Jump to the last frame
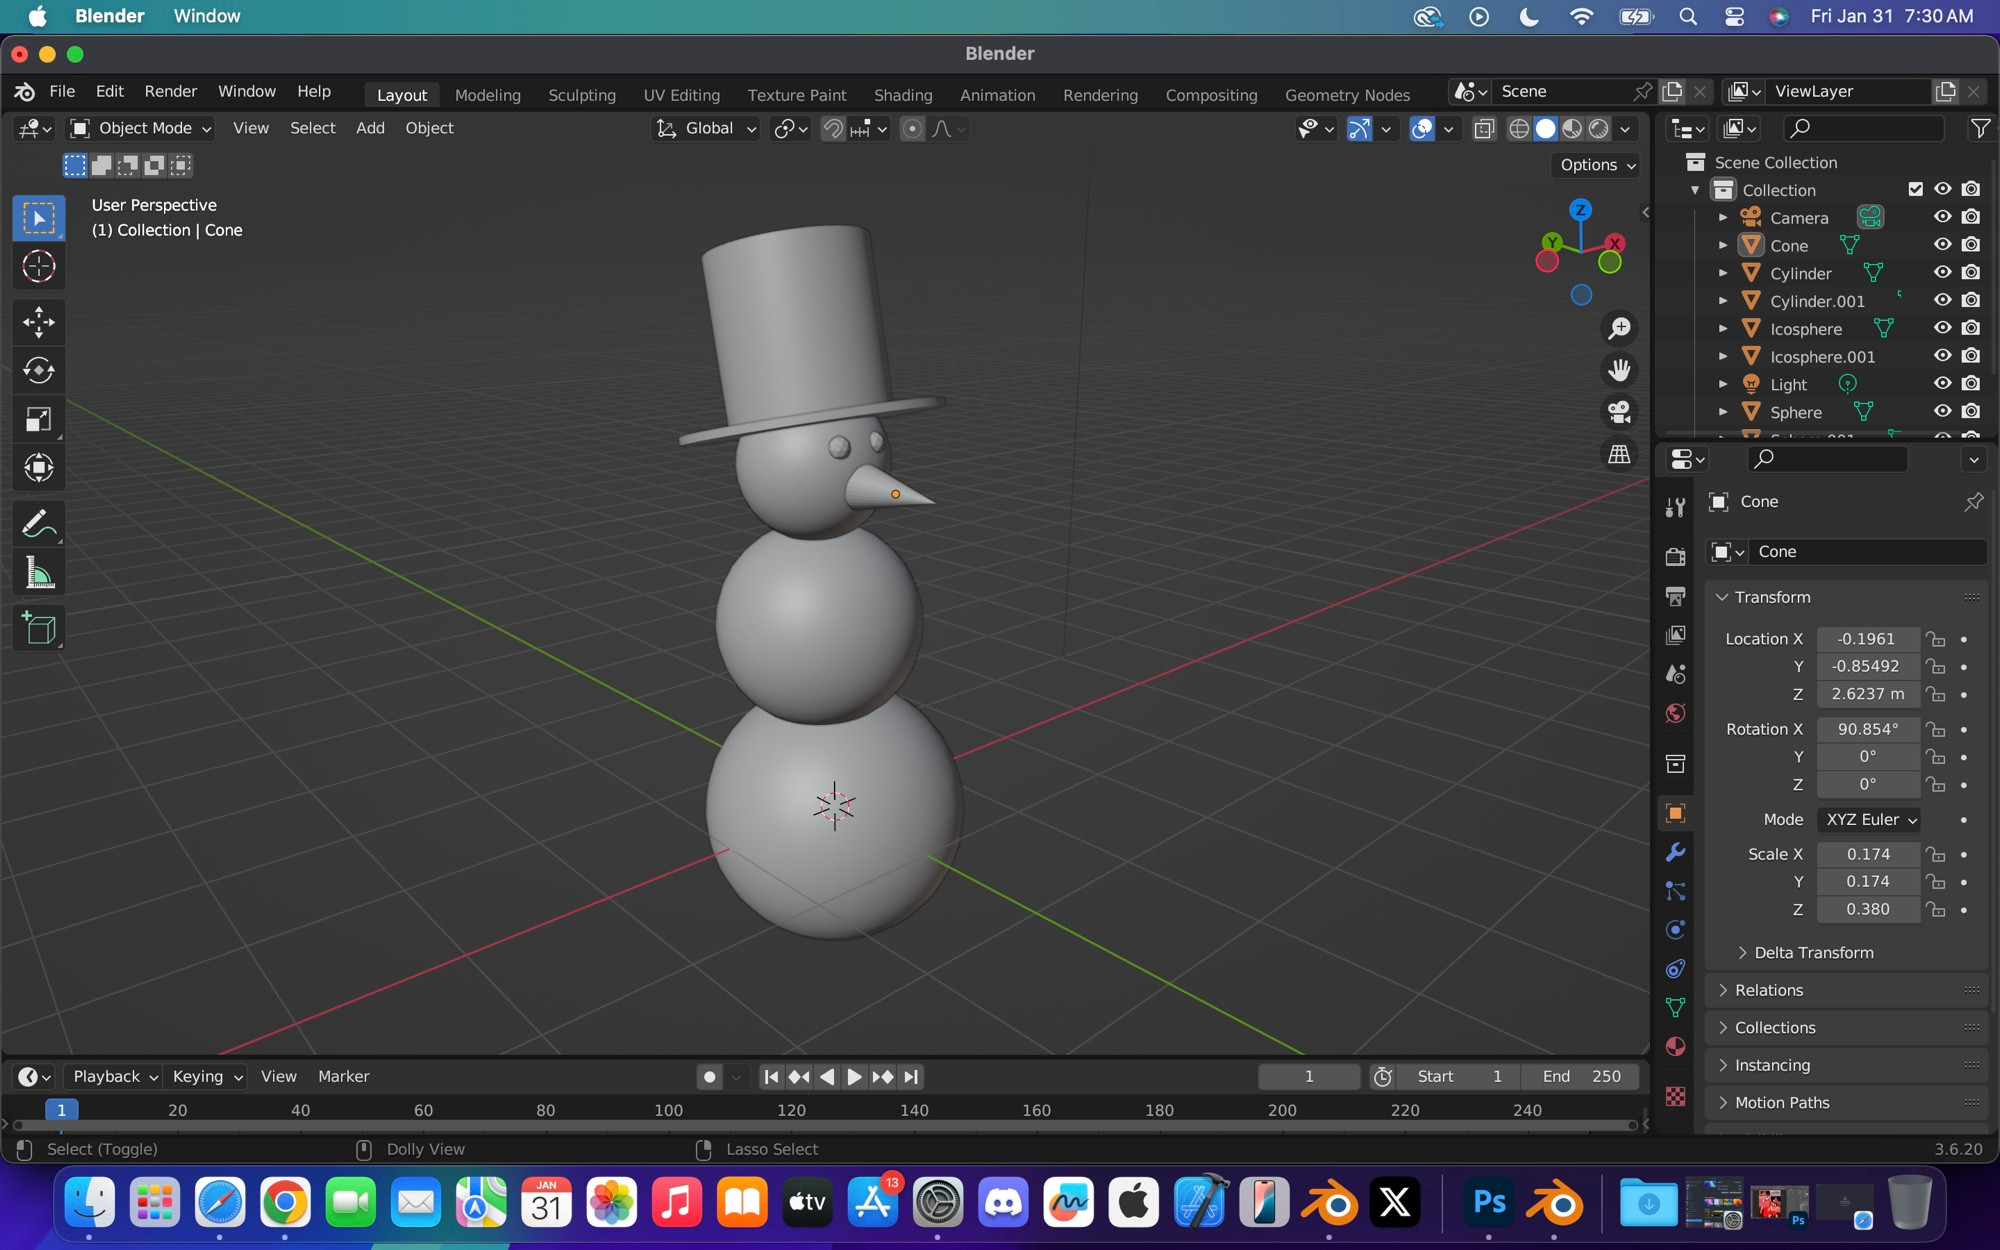 pos(911,1077)
